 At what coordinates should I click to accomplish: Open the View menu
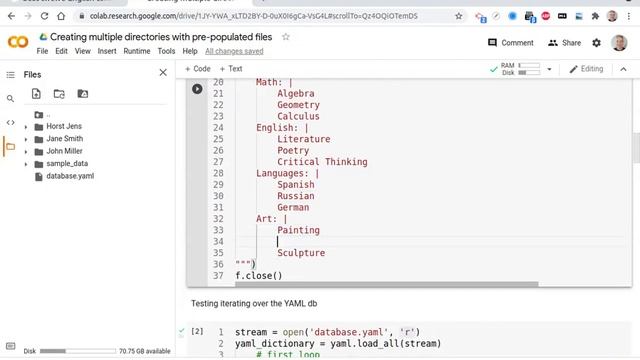[82, 51]
